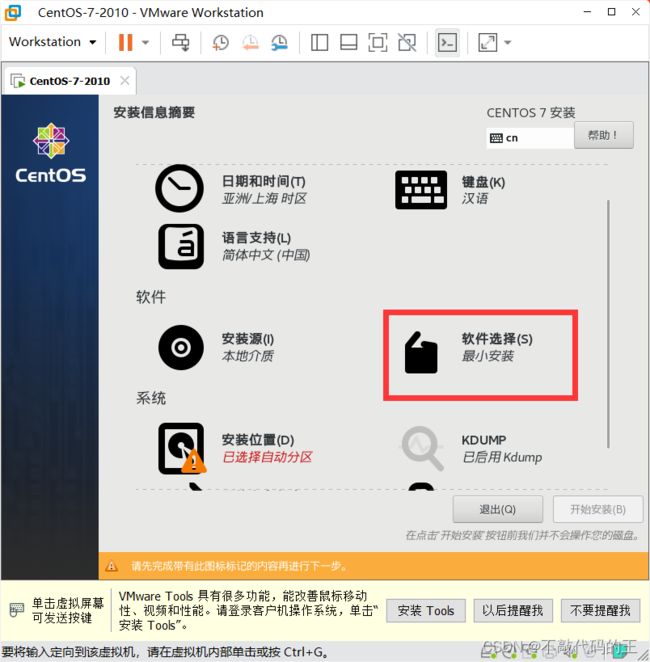Click 简体中文 (中国) status text
The height and width of the screenshot is (662, 650).
[x=266, y=255]
